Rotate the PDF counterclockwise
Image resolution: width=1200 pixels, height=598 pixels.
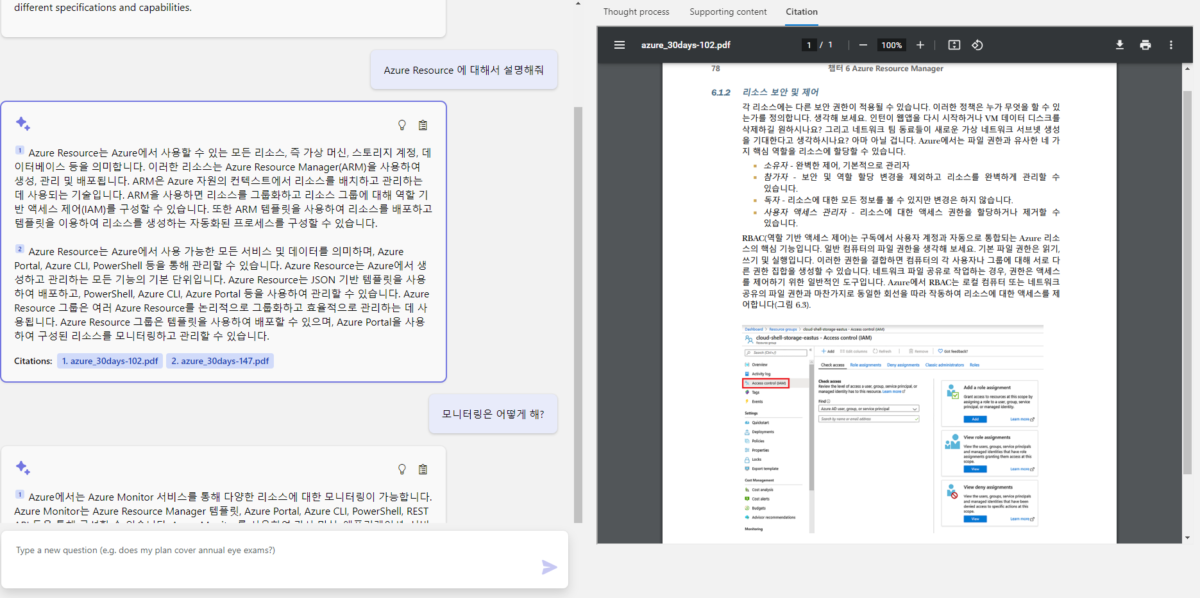(x=978, y=45)
